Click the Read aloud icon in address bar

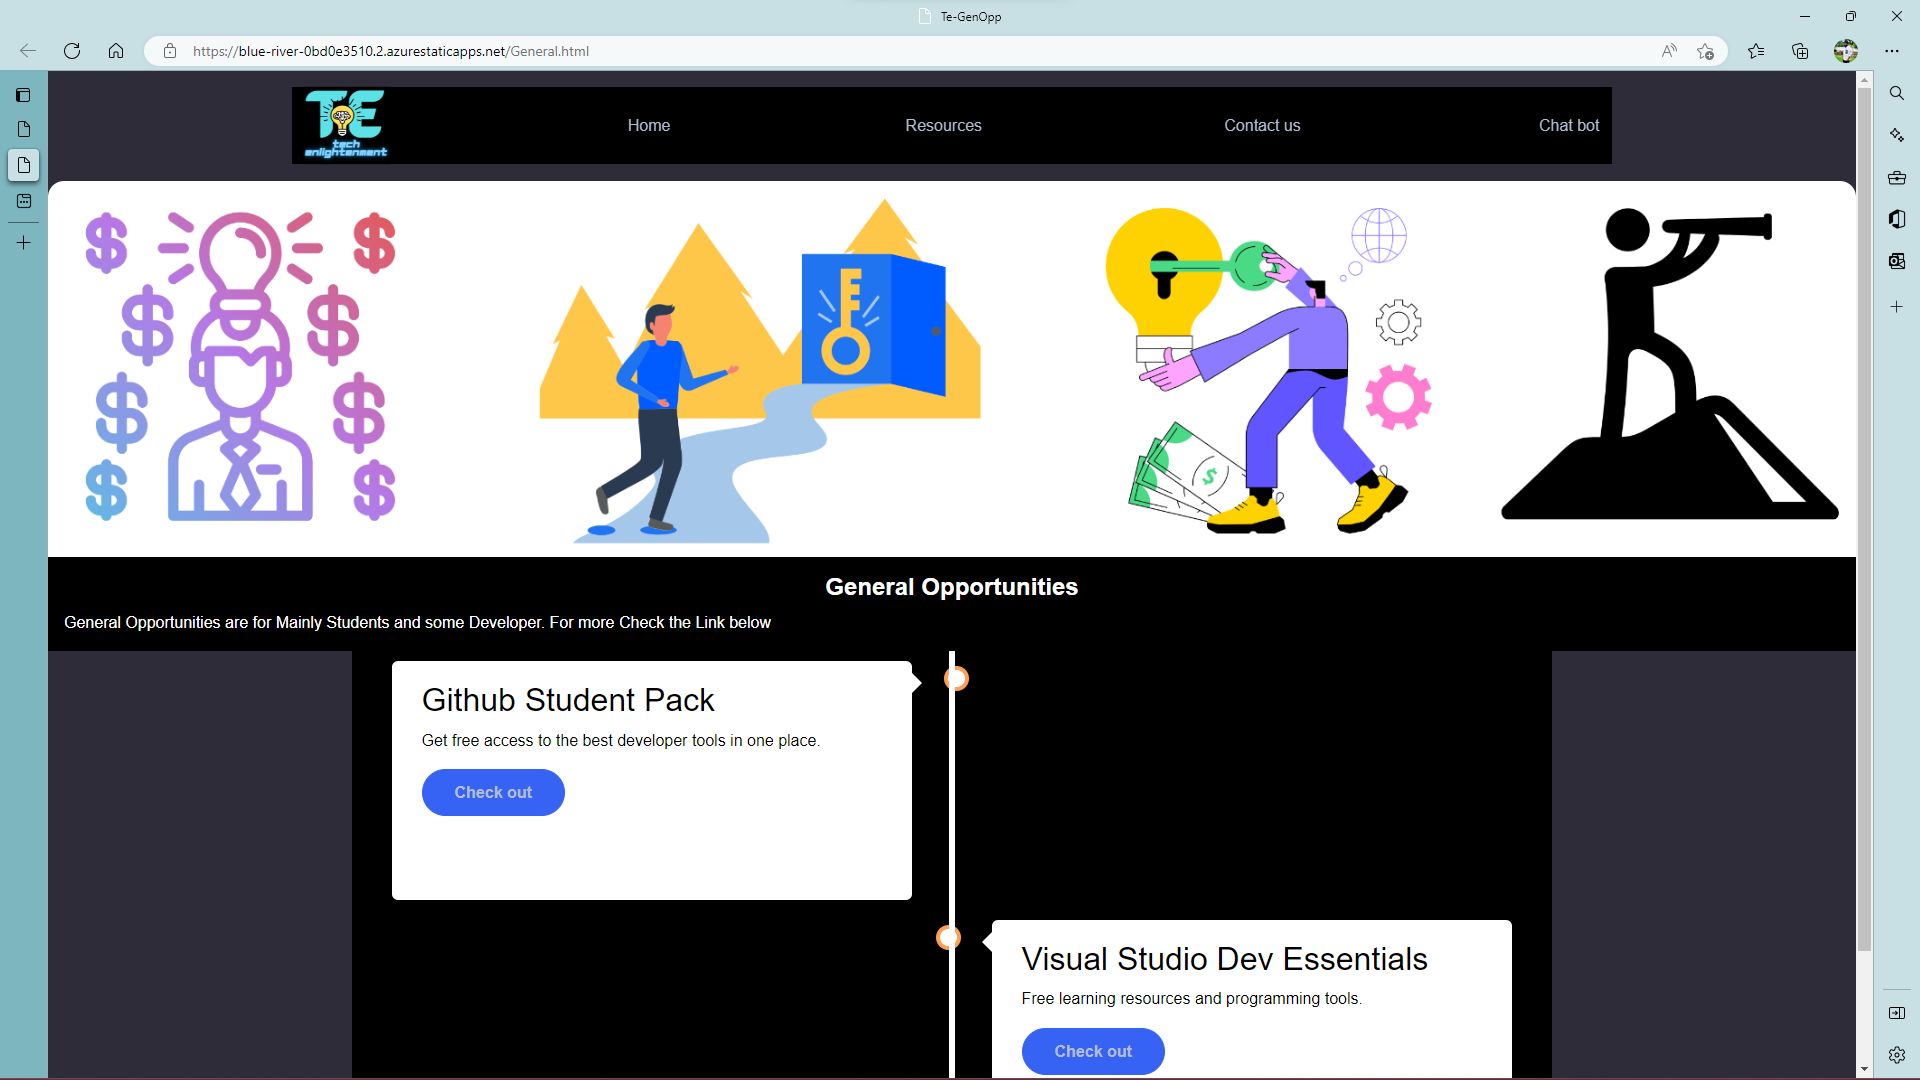point(1668,51)
